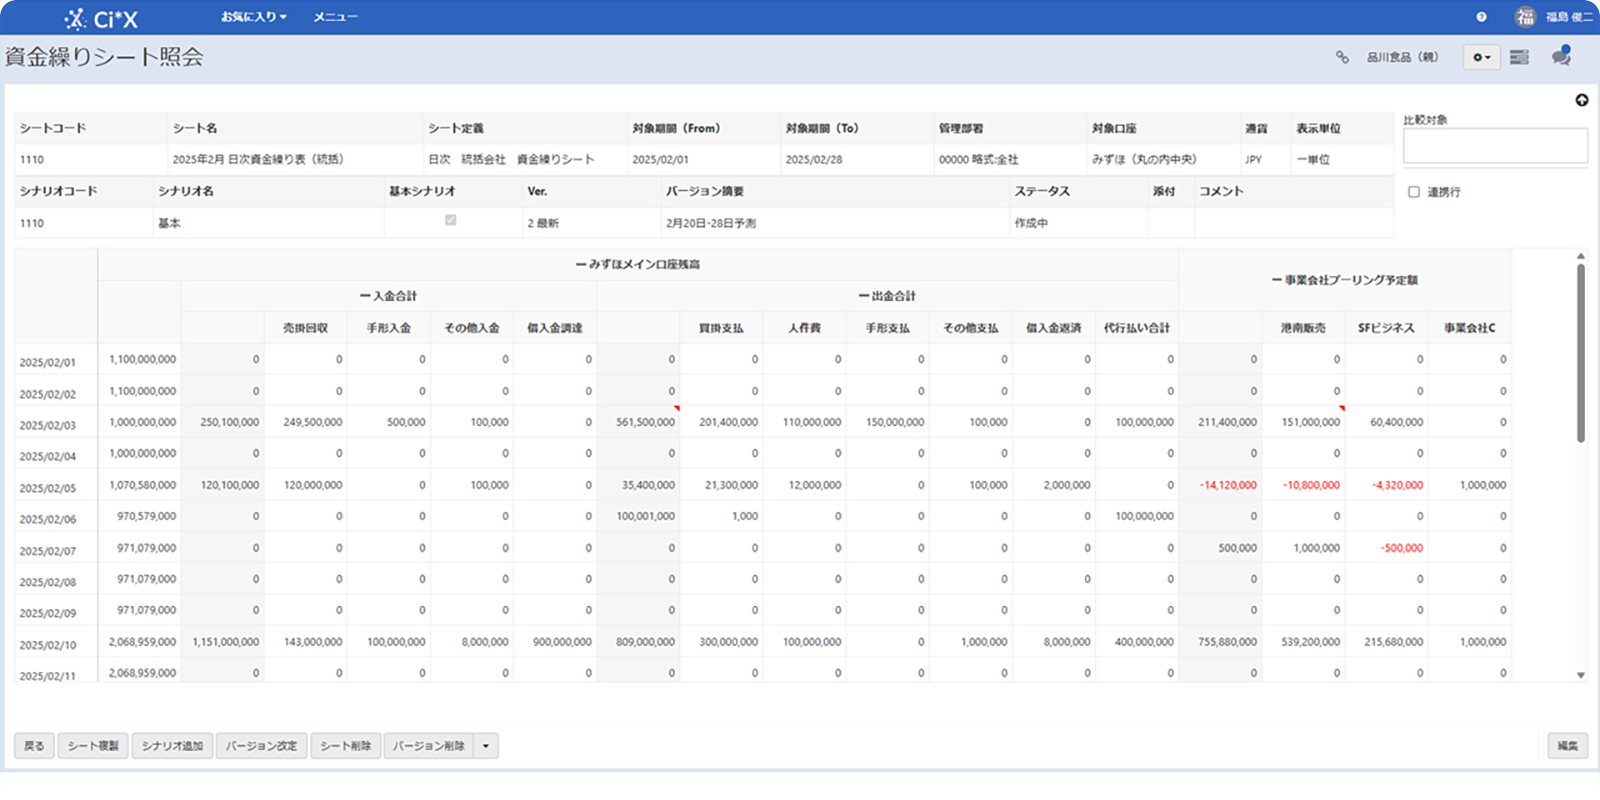Click the バージョン改定 button
The image size is (1600, 800).
(261, 746)
